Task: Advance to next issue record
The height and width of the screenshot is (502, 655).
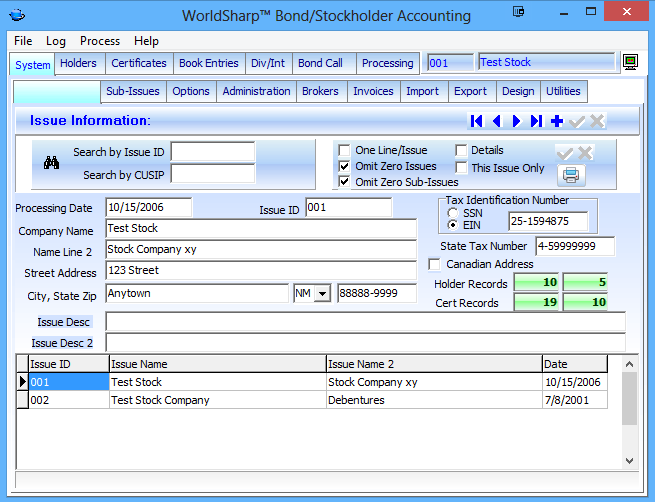Action: point(516,121)
